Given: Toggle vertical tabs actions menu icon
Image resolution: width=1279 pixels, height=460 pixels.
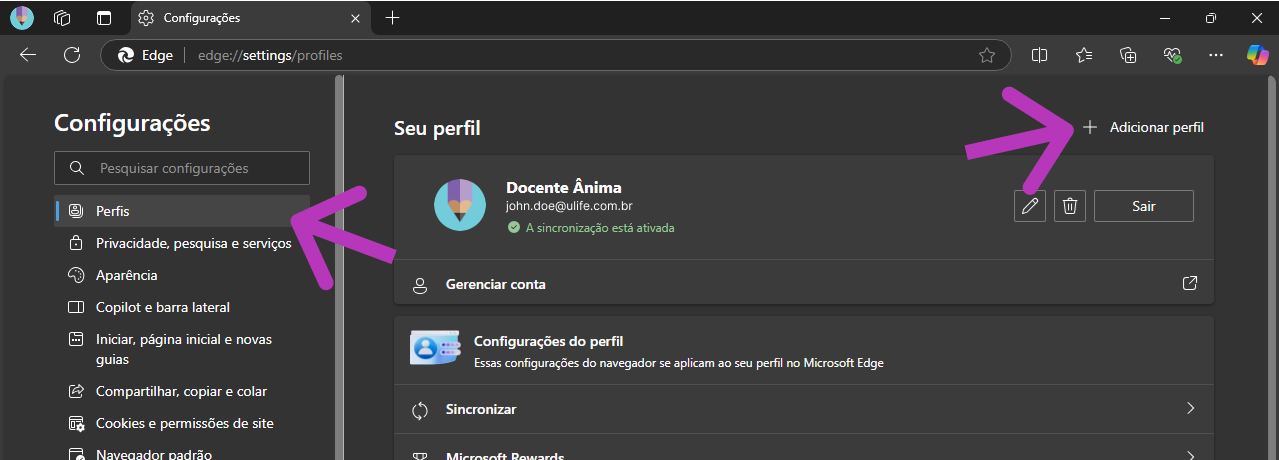Looking at the screenshot, I should click(x=104, y=18).
